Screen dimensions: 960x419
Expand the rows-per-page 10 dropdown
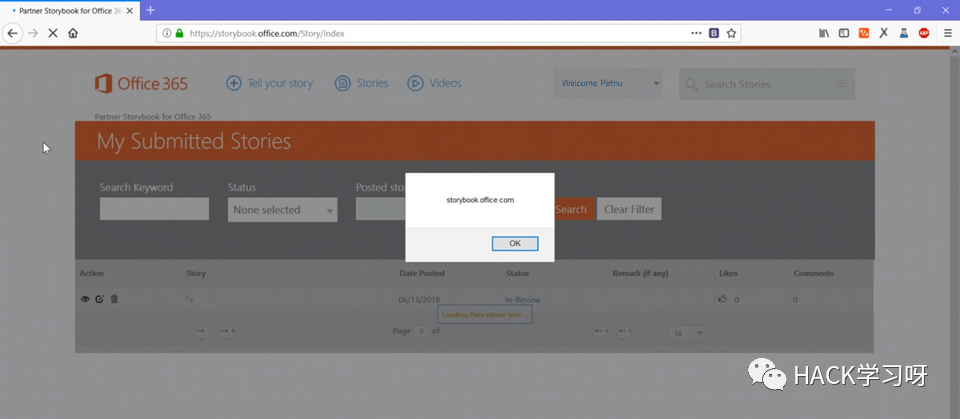click(688, 333)
